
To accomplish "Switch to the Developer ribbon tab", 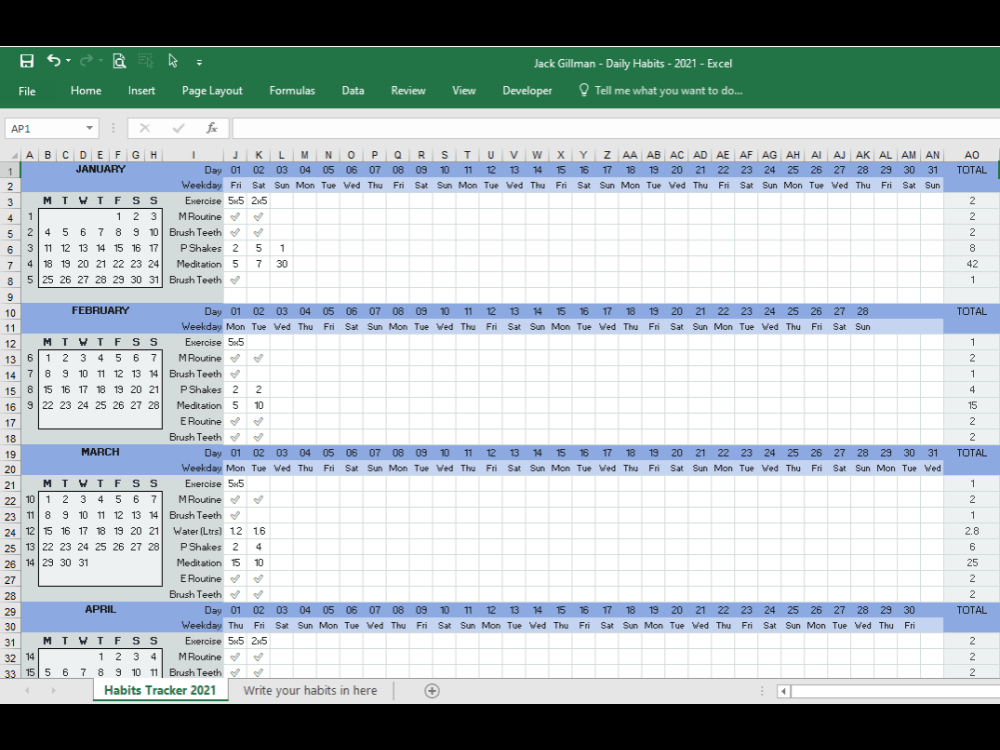I will pyautogui.click(x=527, y=91).
